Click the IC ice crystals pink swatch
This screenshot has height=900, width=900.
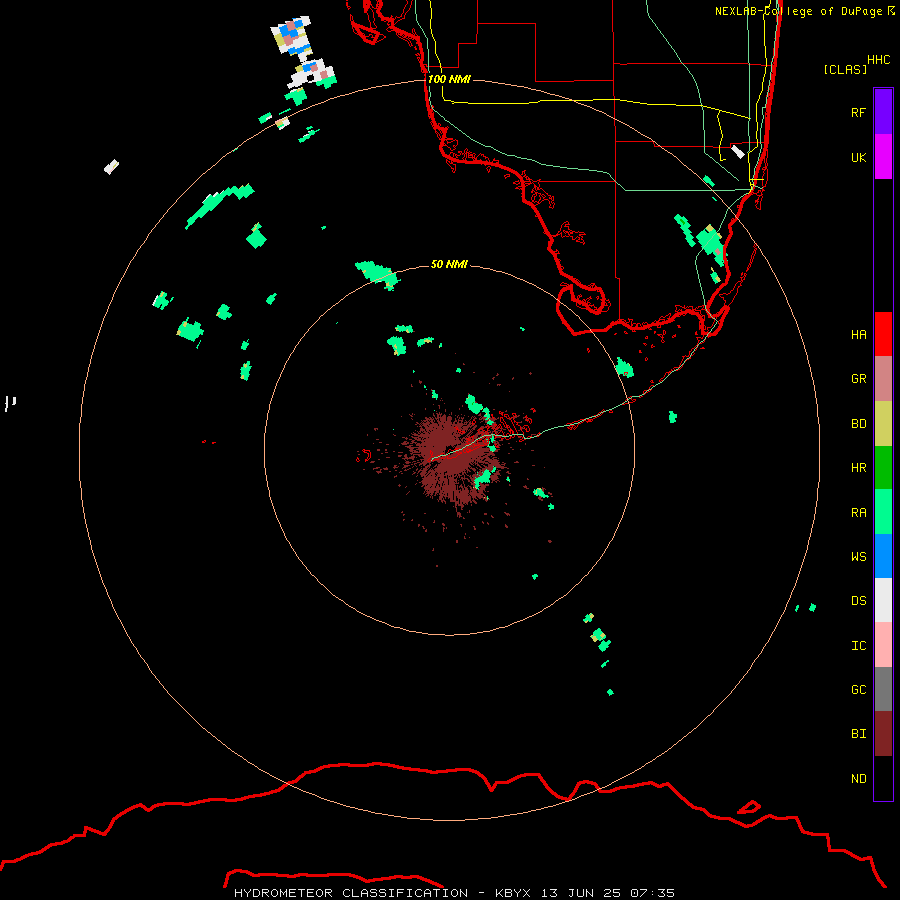pyautogui.click(x=883, y=645)
